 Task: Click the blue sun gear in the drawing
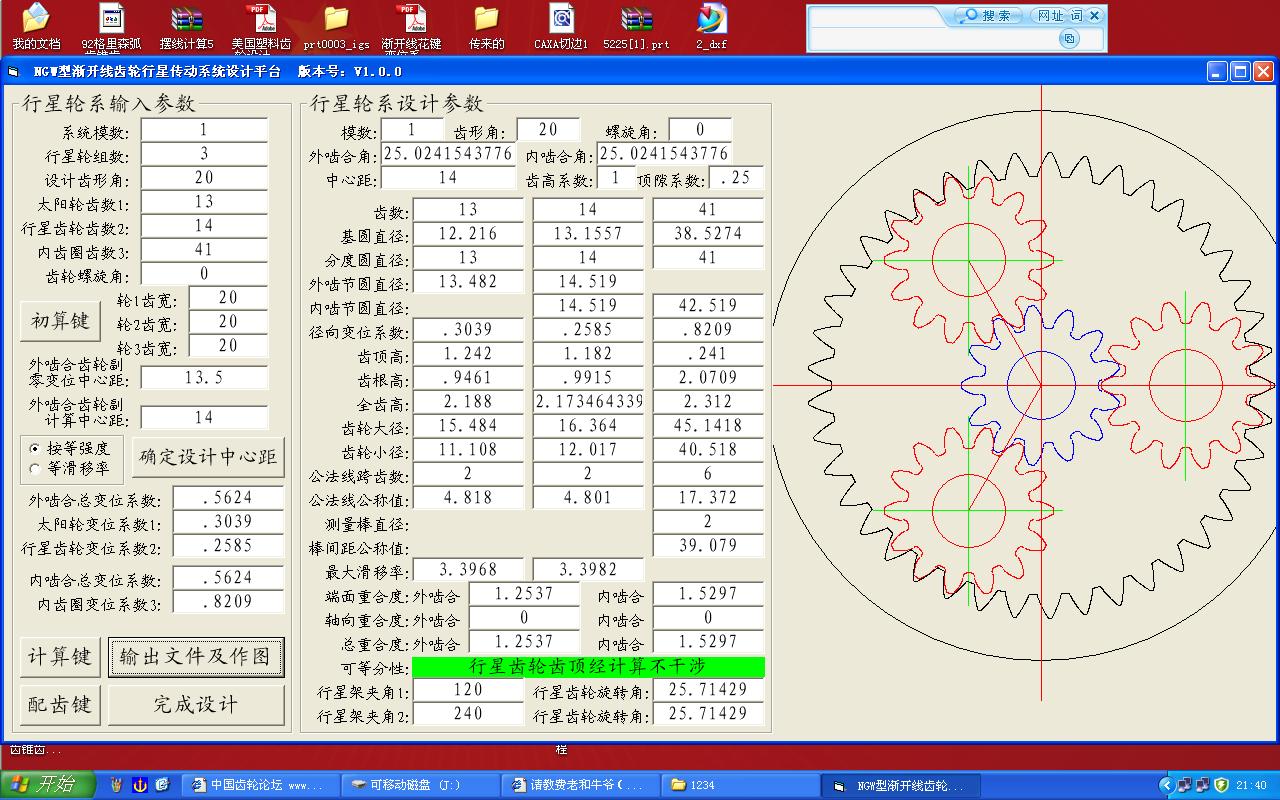point(1041,385)
